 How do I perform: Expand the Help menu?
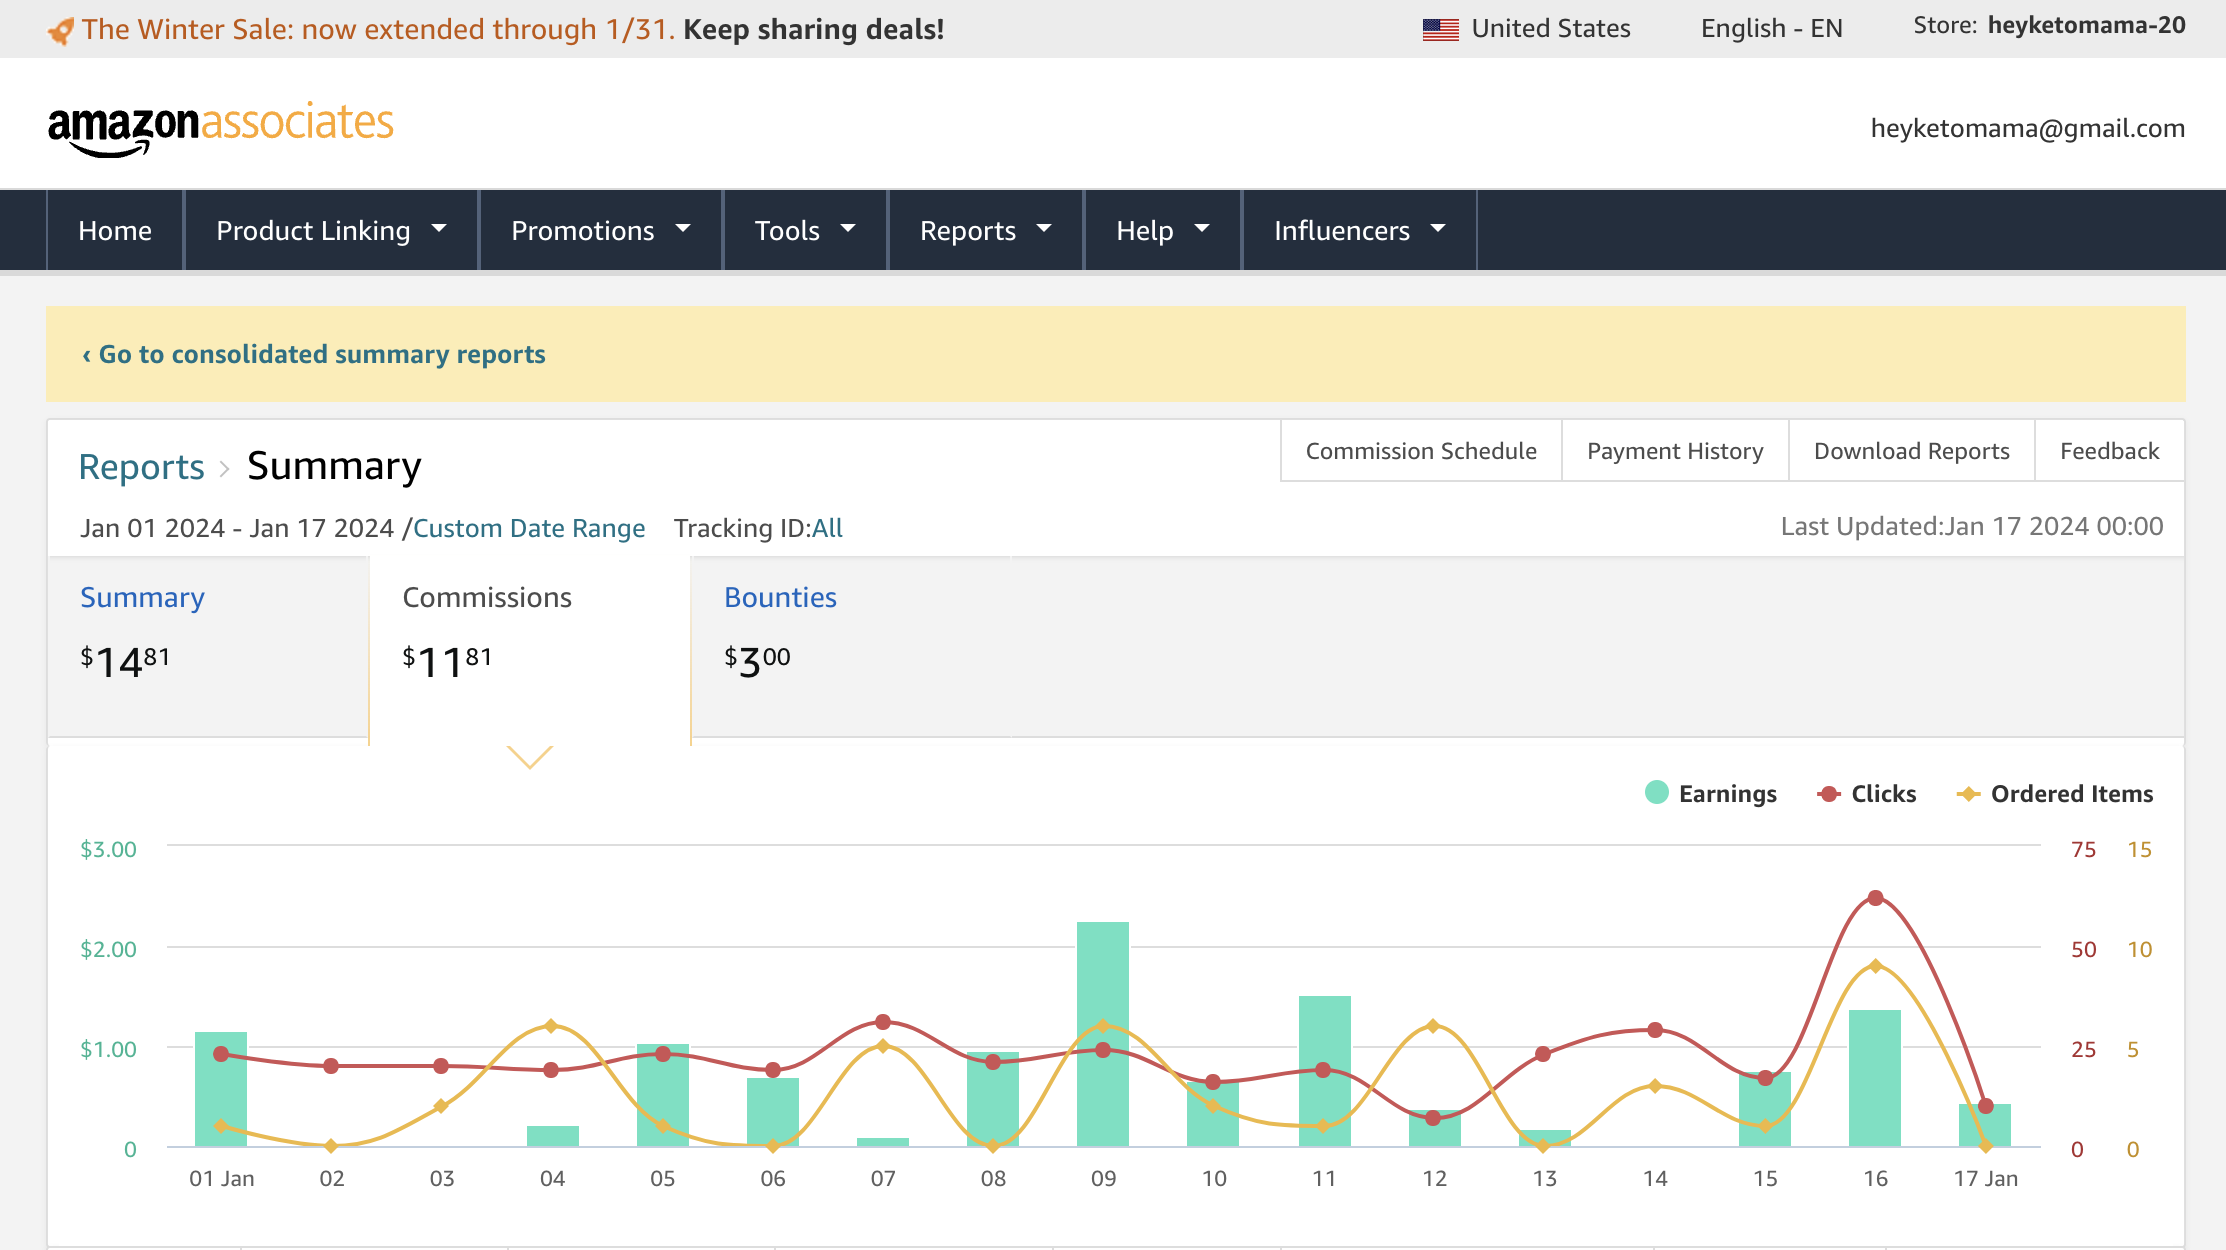coord(1162,230)
